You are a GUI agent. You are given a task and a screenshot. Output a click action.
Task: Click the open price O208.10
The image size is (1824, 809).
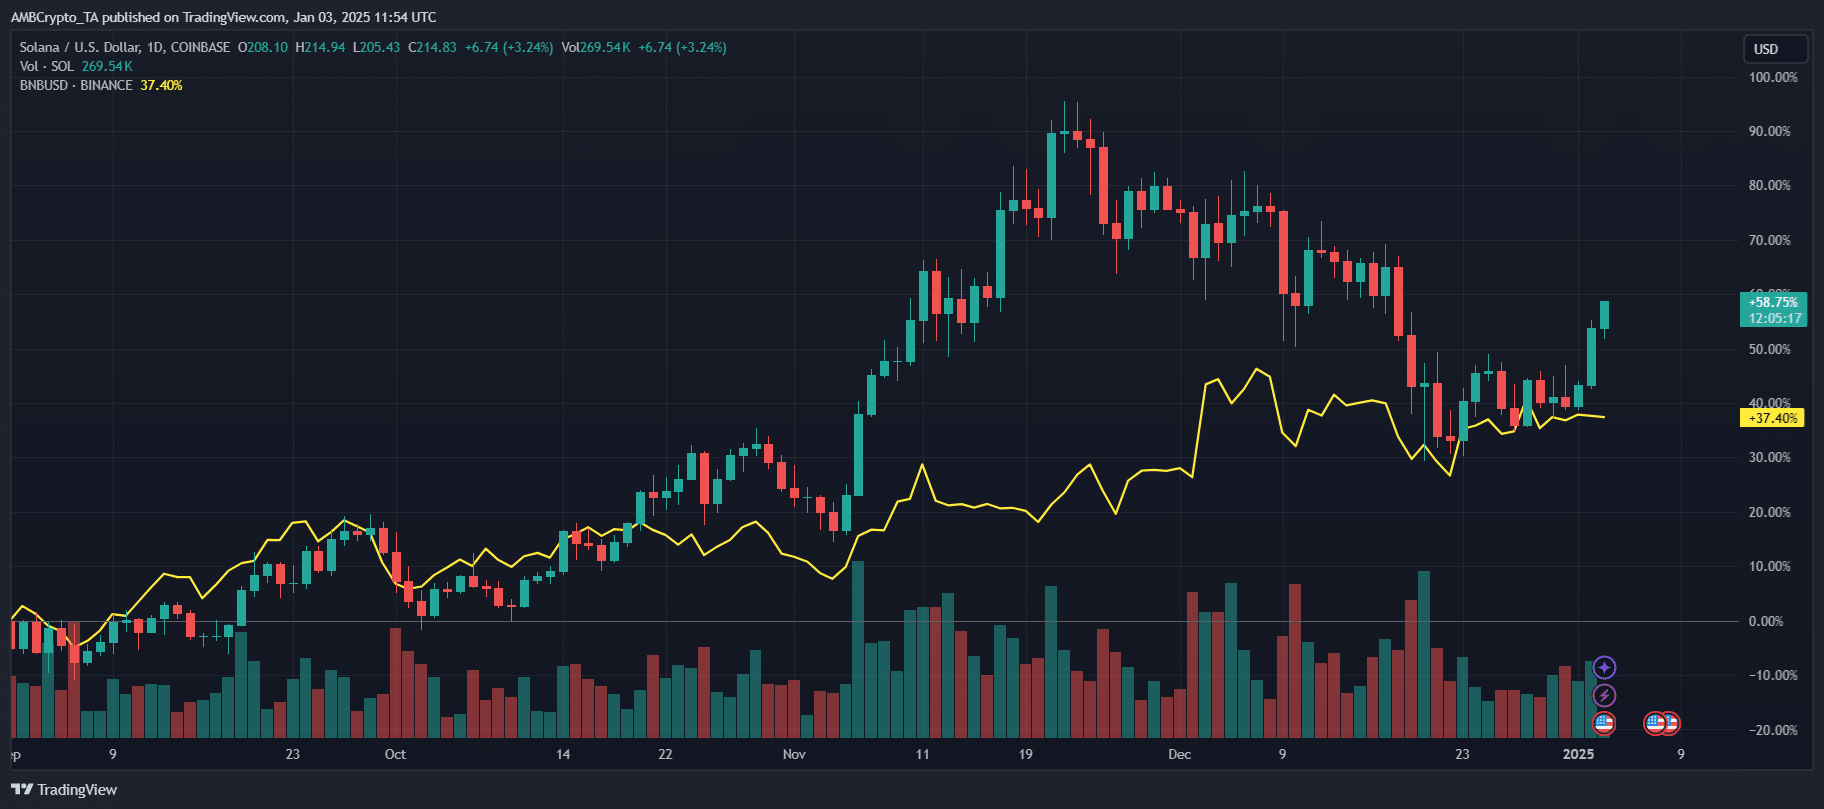263,47
